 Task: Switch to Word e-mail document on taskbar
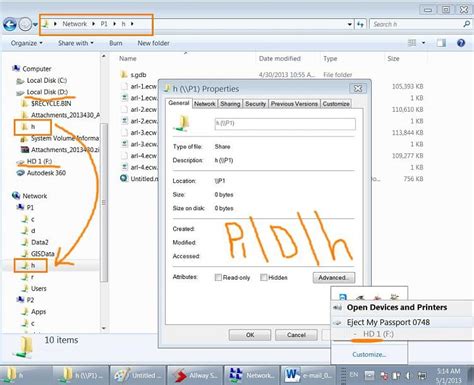point(309,375)
